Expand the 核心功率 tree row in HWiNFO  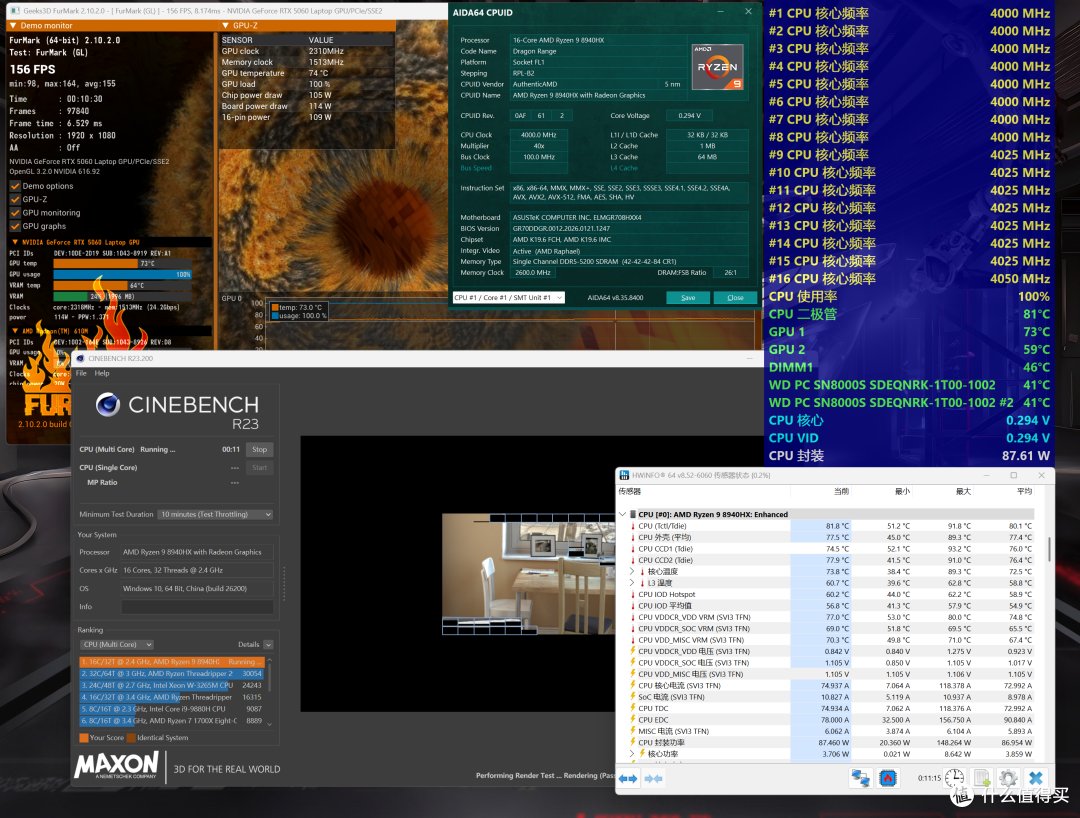[x=632, y=754]
